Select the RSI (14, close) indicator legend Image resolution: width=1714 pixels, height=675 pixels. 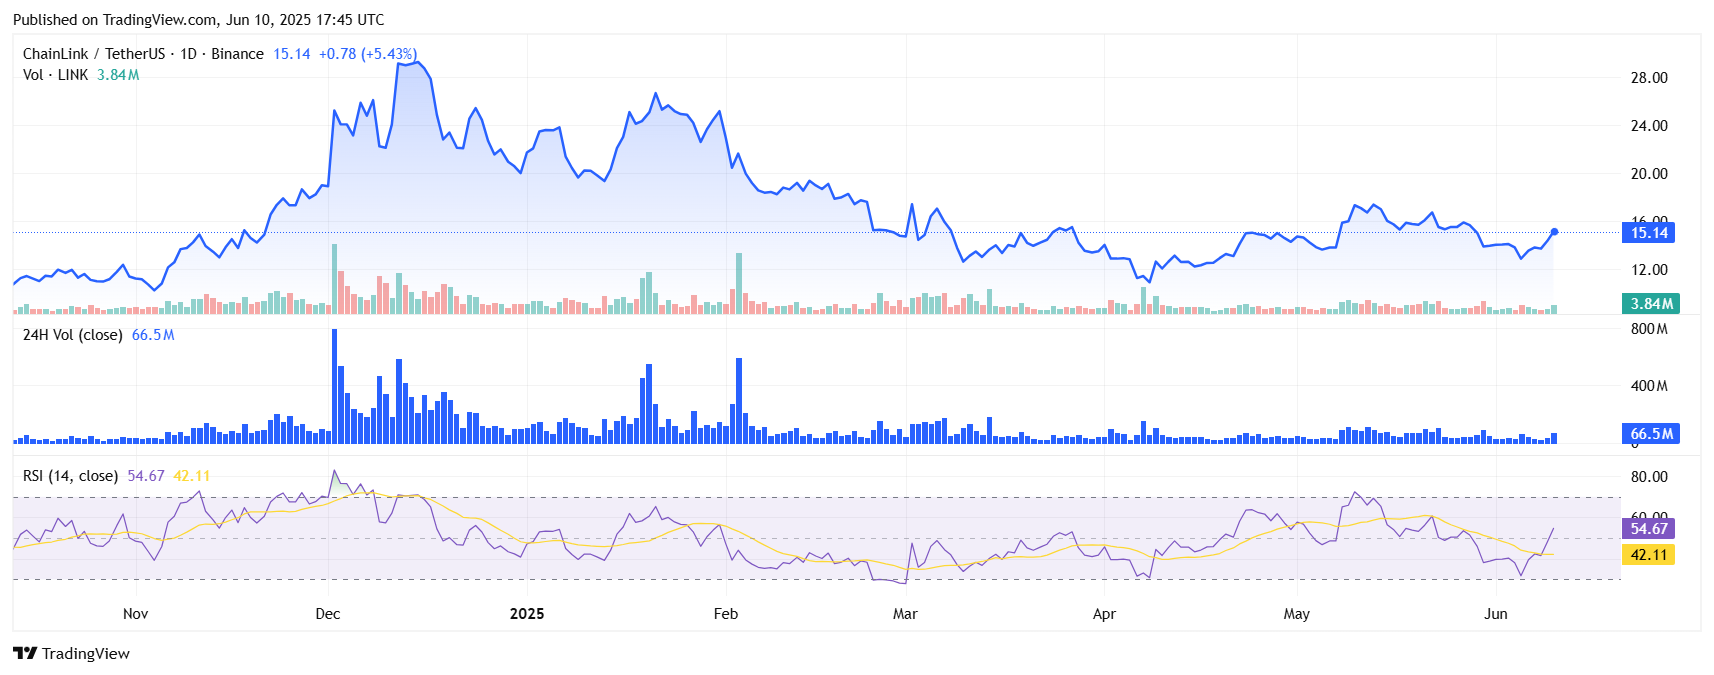(x=70, y=476)
